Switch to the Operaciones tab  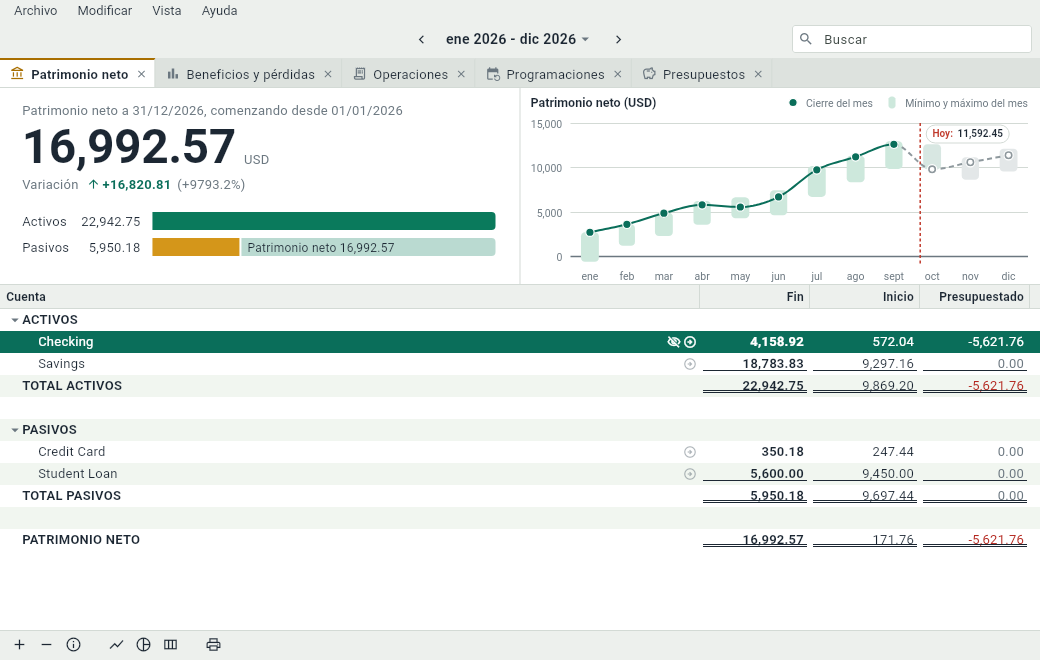410,74
